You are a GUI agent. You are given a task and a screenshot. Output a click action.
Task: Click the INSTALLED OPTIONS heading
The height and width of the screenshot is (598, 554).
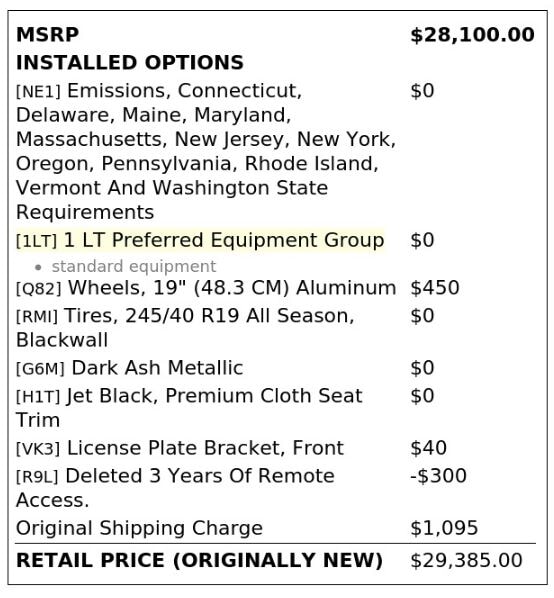pos(130,63)
